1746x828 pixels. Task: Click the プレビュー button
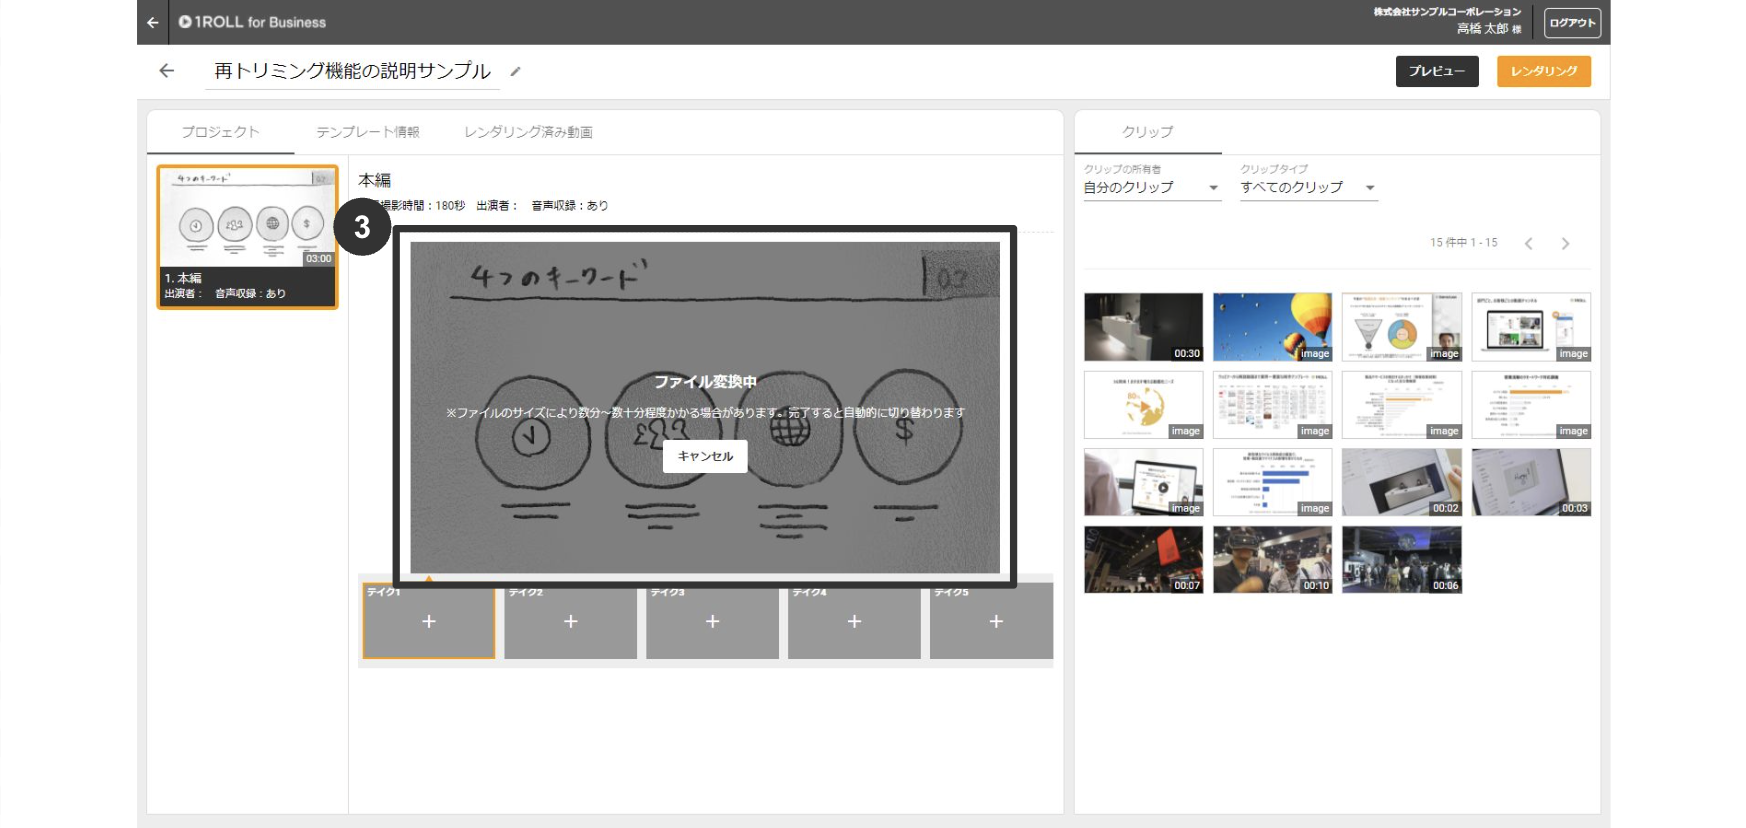pos(1436,71)
